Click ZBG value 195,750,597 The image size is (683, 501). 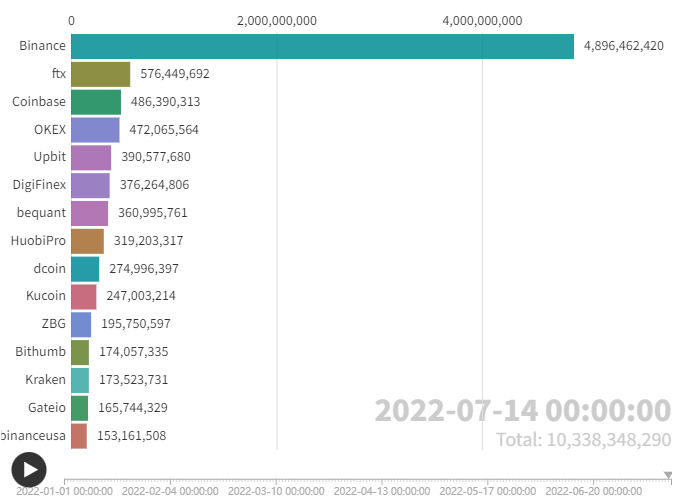tap(136, 324)
